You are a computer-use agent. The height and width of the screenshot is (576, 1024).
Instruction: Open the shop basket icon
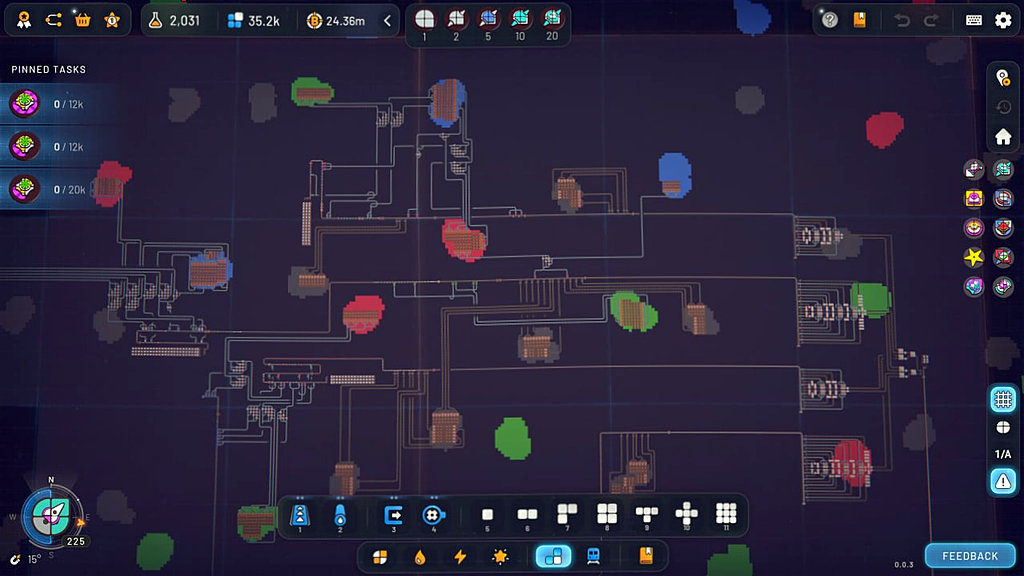pyautogui.click(x=82, y=20)
